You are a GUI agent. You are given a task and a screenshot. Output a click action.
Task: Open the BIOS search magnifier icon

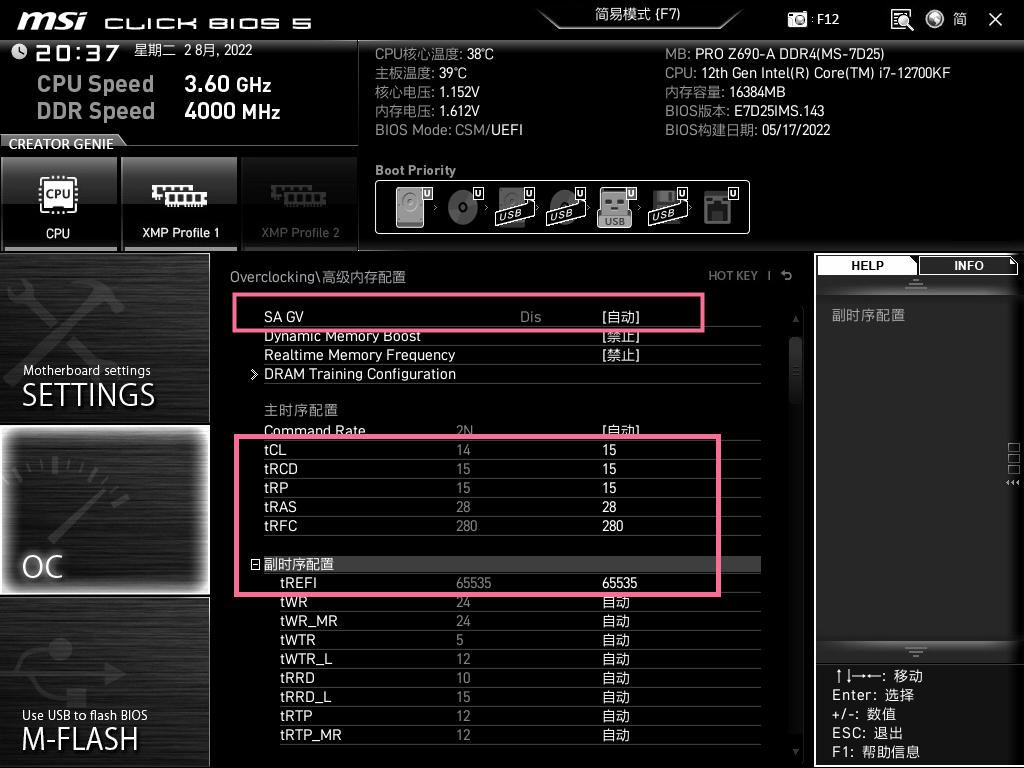pyautogui.click(x=902, y=19)
